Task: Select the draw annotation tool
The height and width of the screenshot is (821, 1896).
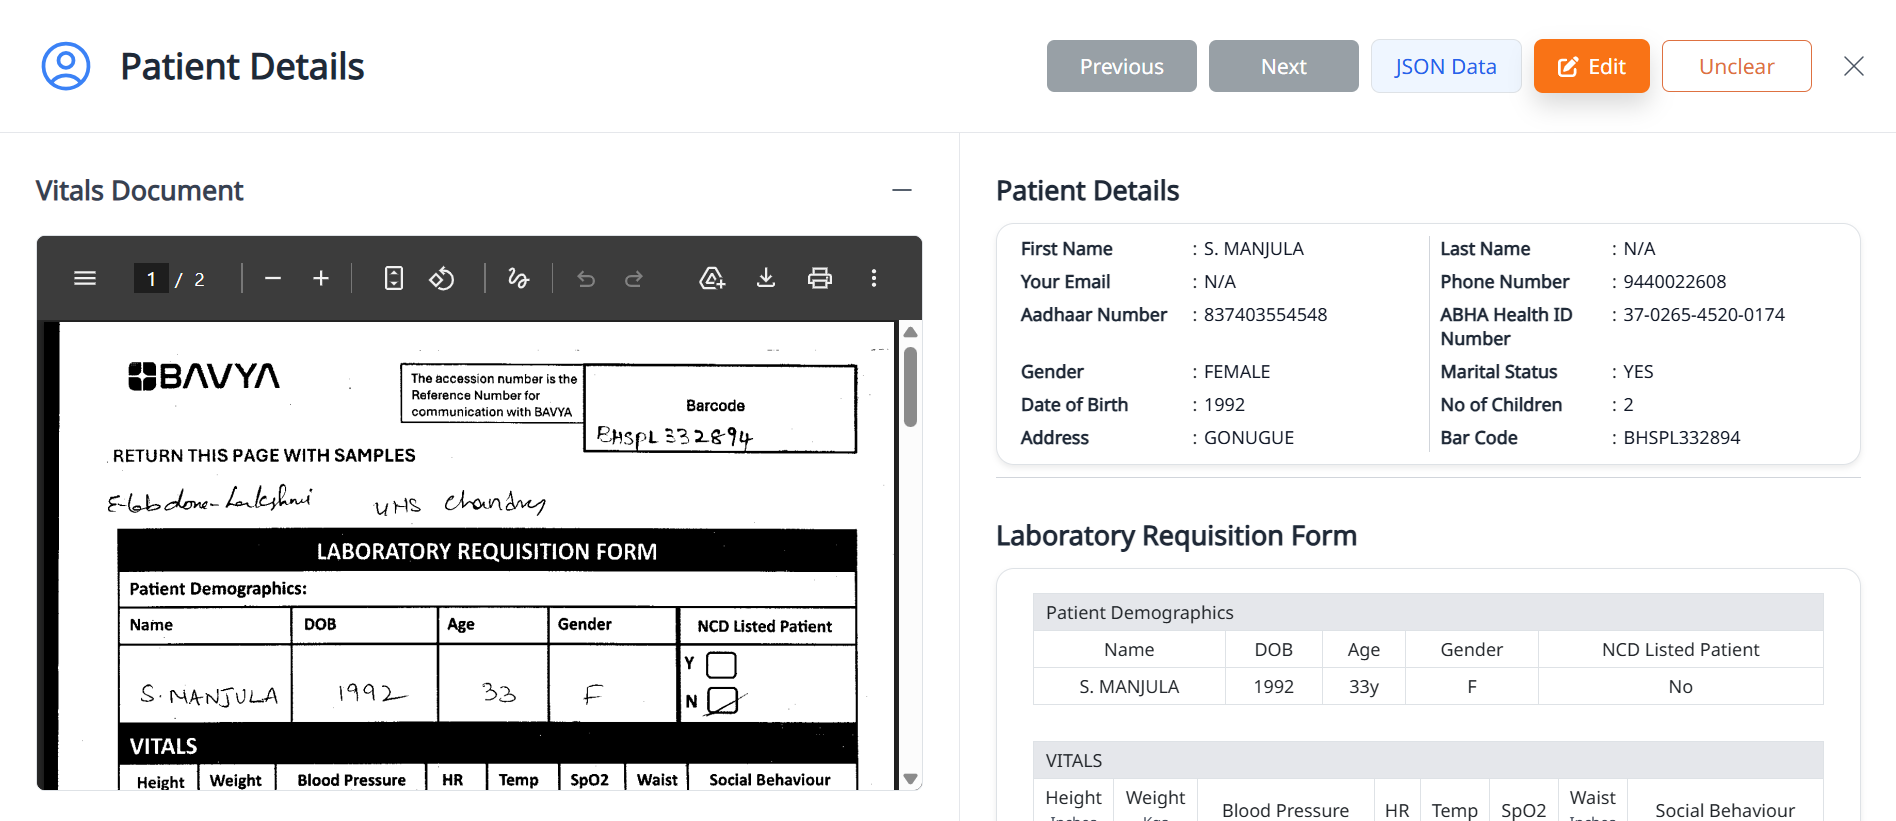Action: pos(518,278)
